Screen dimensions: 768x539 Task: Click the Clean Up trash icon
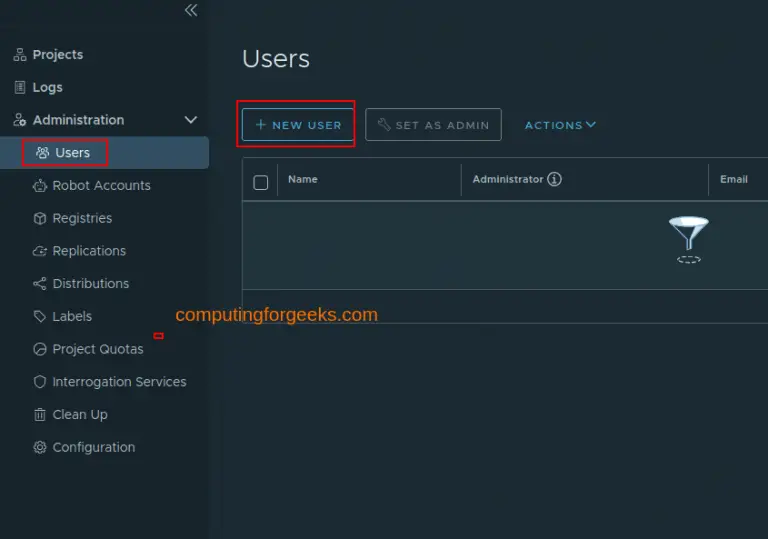tap(40, 415)
